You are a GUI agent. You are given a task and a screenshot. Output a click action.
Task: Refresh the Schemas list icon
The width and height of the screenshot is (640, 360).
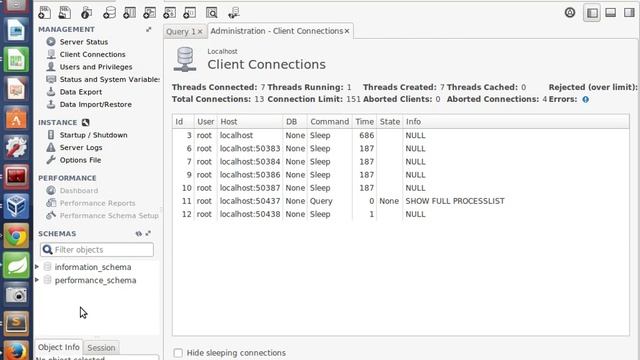tap(139, 233)
